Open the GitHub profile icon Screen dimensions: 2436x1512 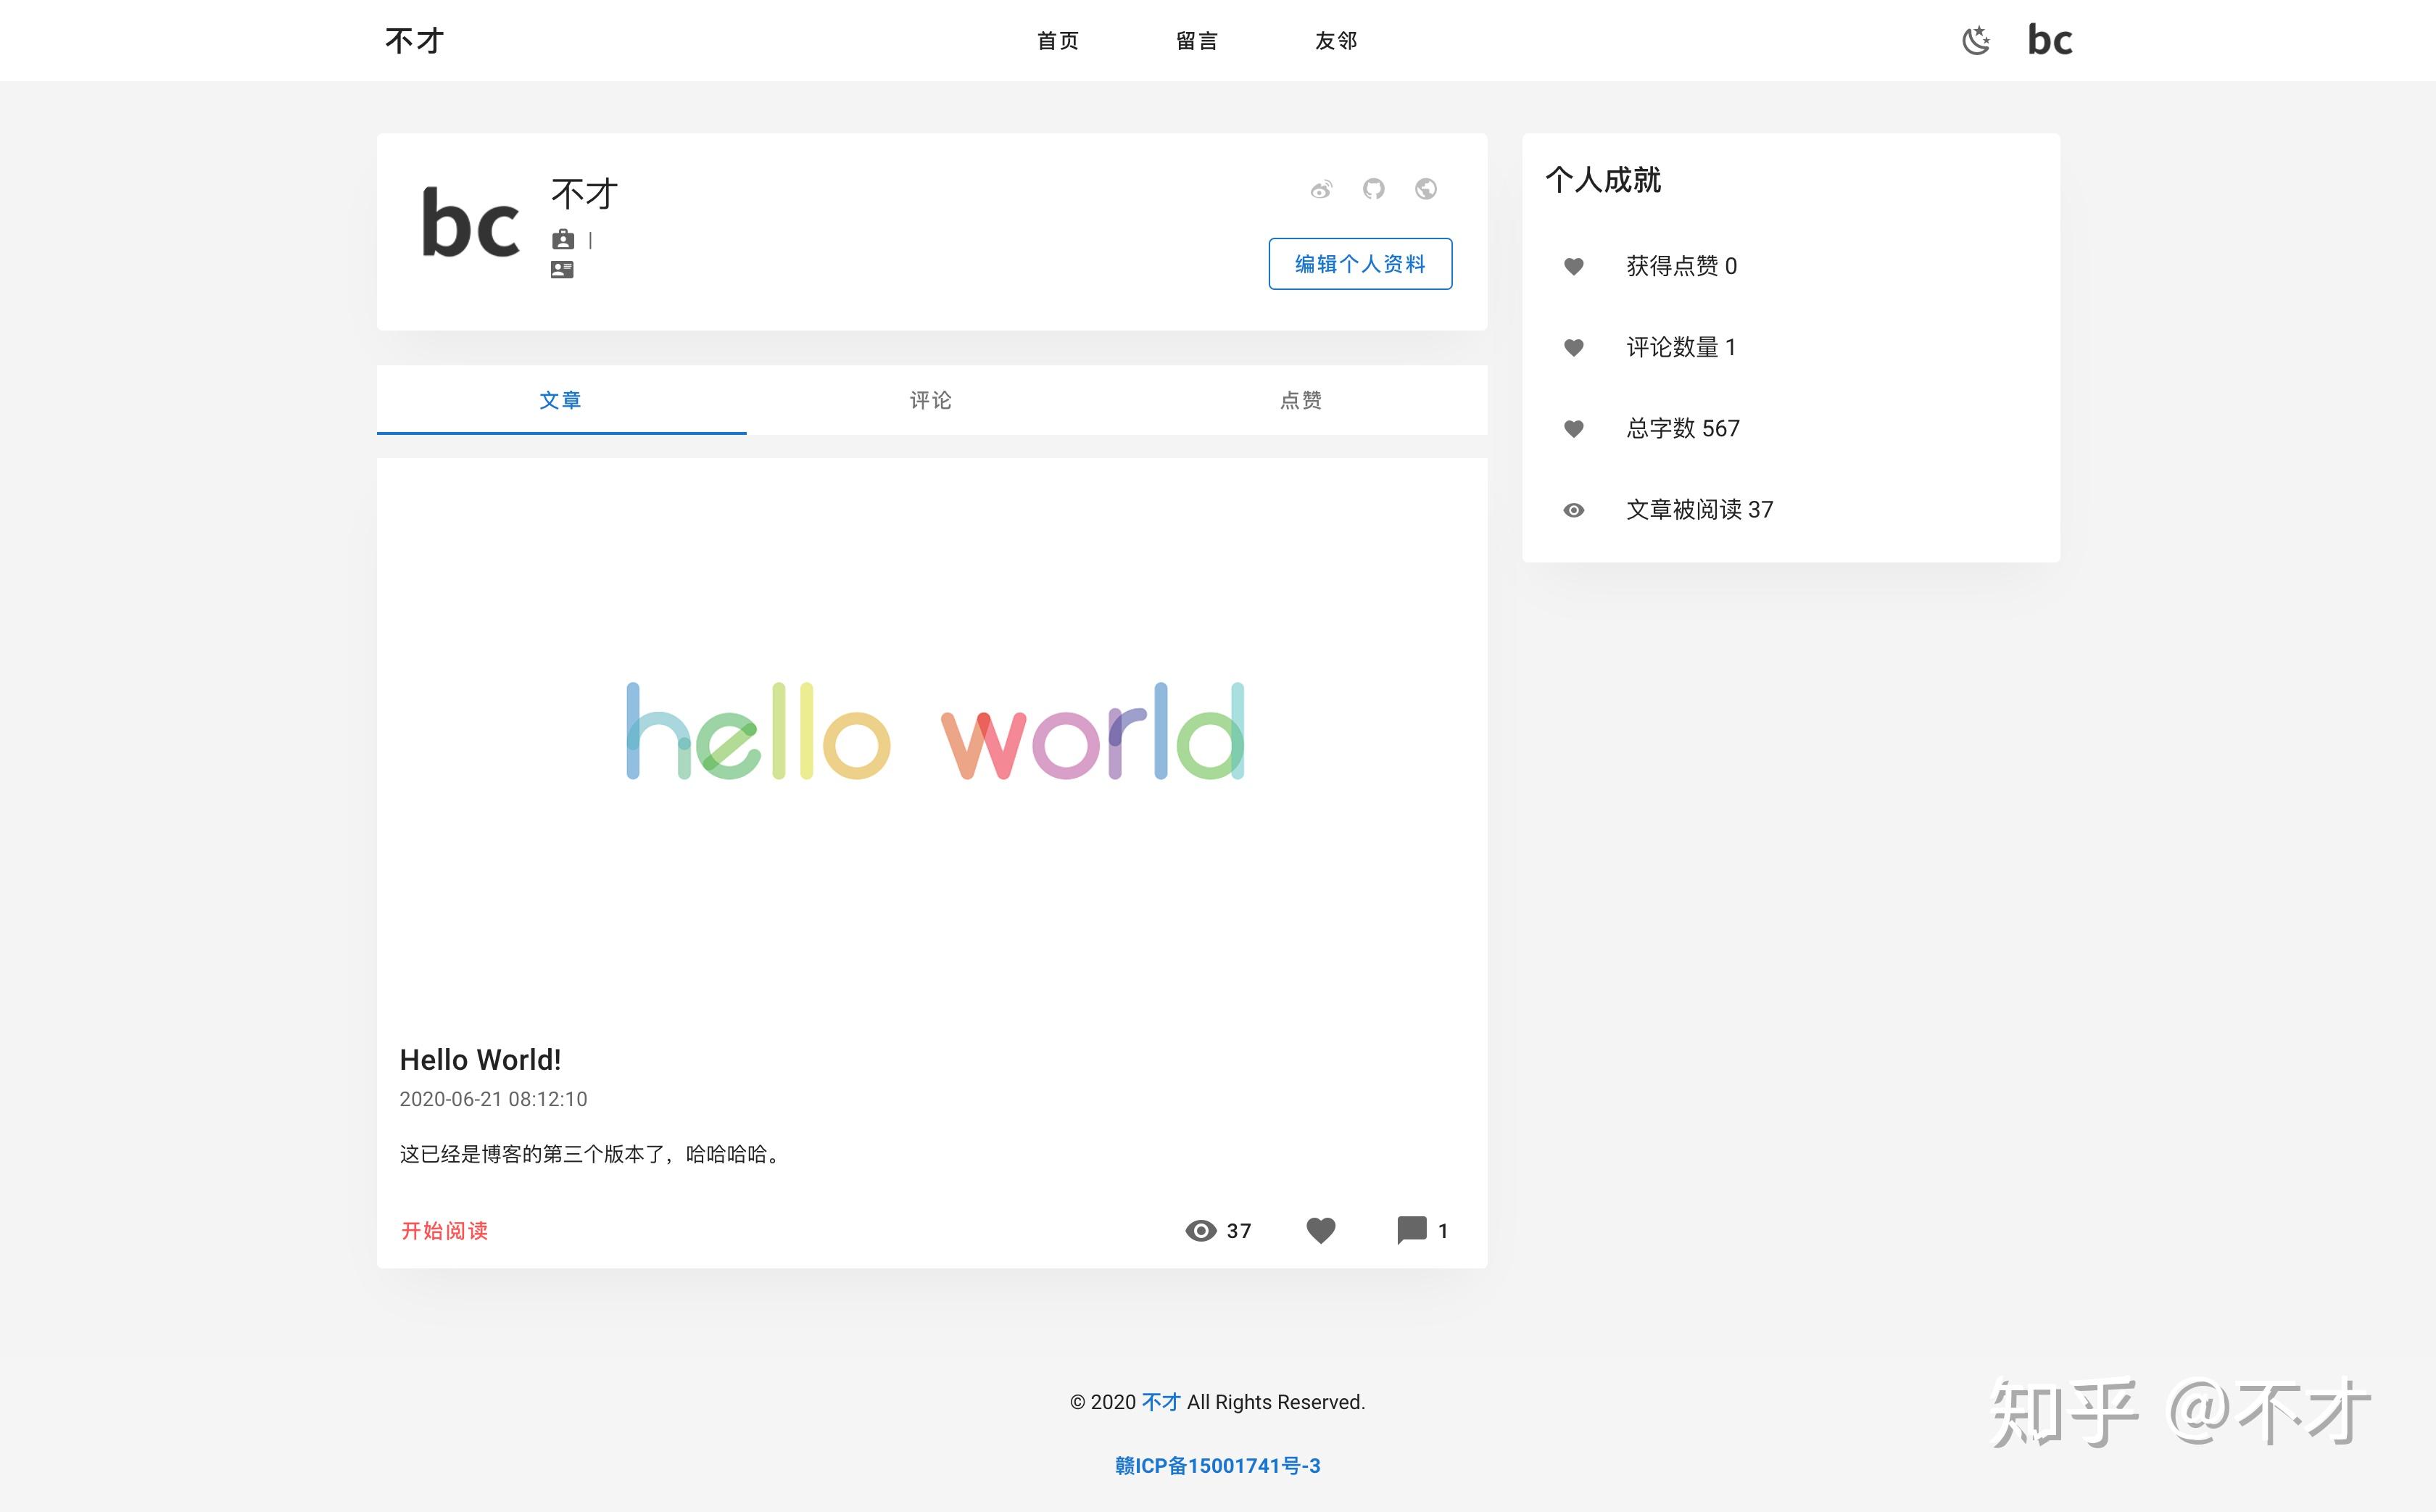point(1373,189)
